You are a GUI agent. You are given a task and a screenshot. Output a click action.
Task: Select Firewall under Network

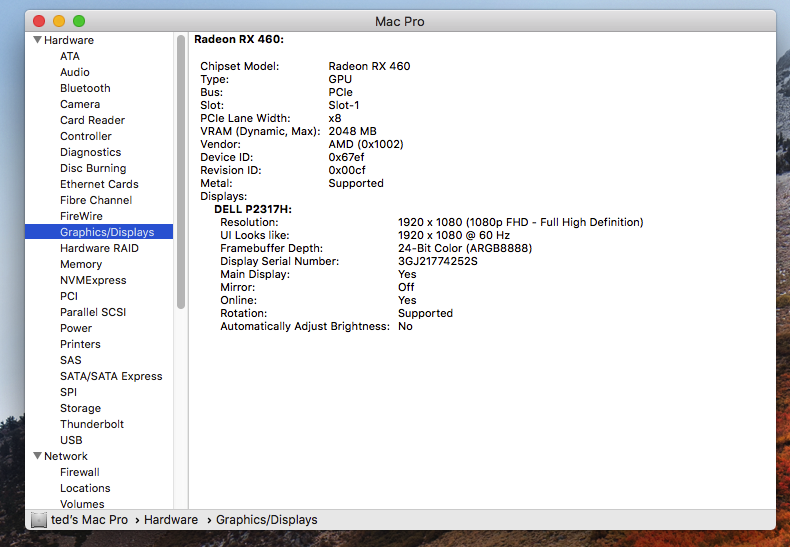pyautogui.click(x=80, y=472)
